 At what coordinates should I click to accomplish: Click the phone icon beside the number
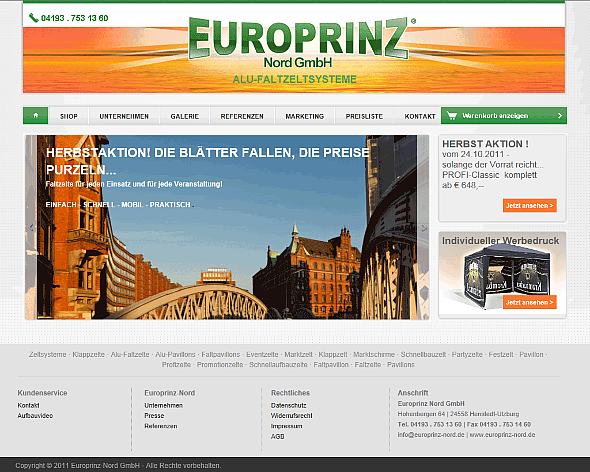tap(33, 18)
